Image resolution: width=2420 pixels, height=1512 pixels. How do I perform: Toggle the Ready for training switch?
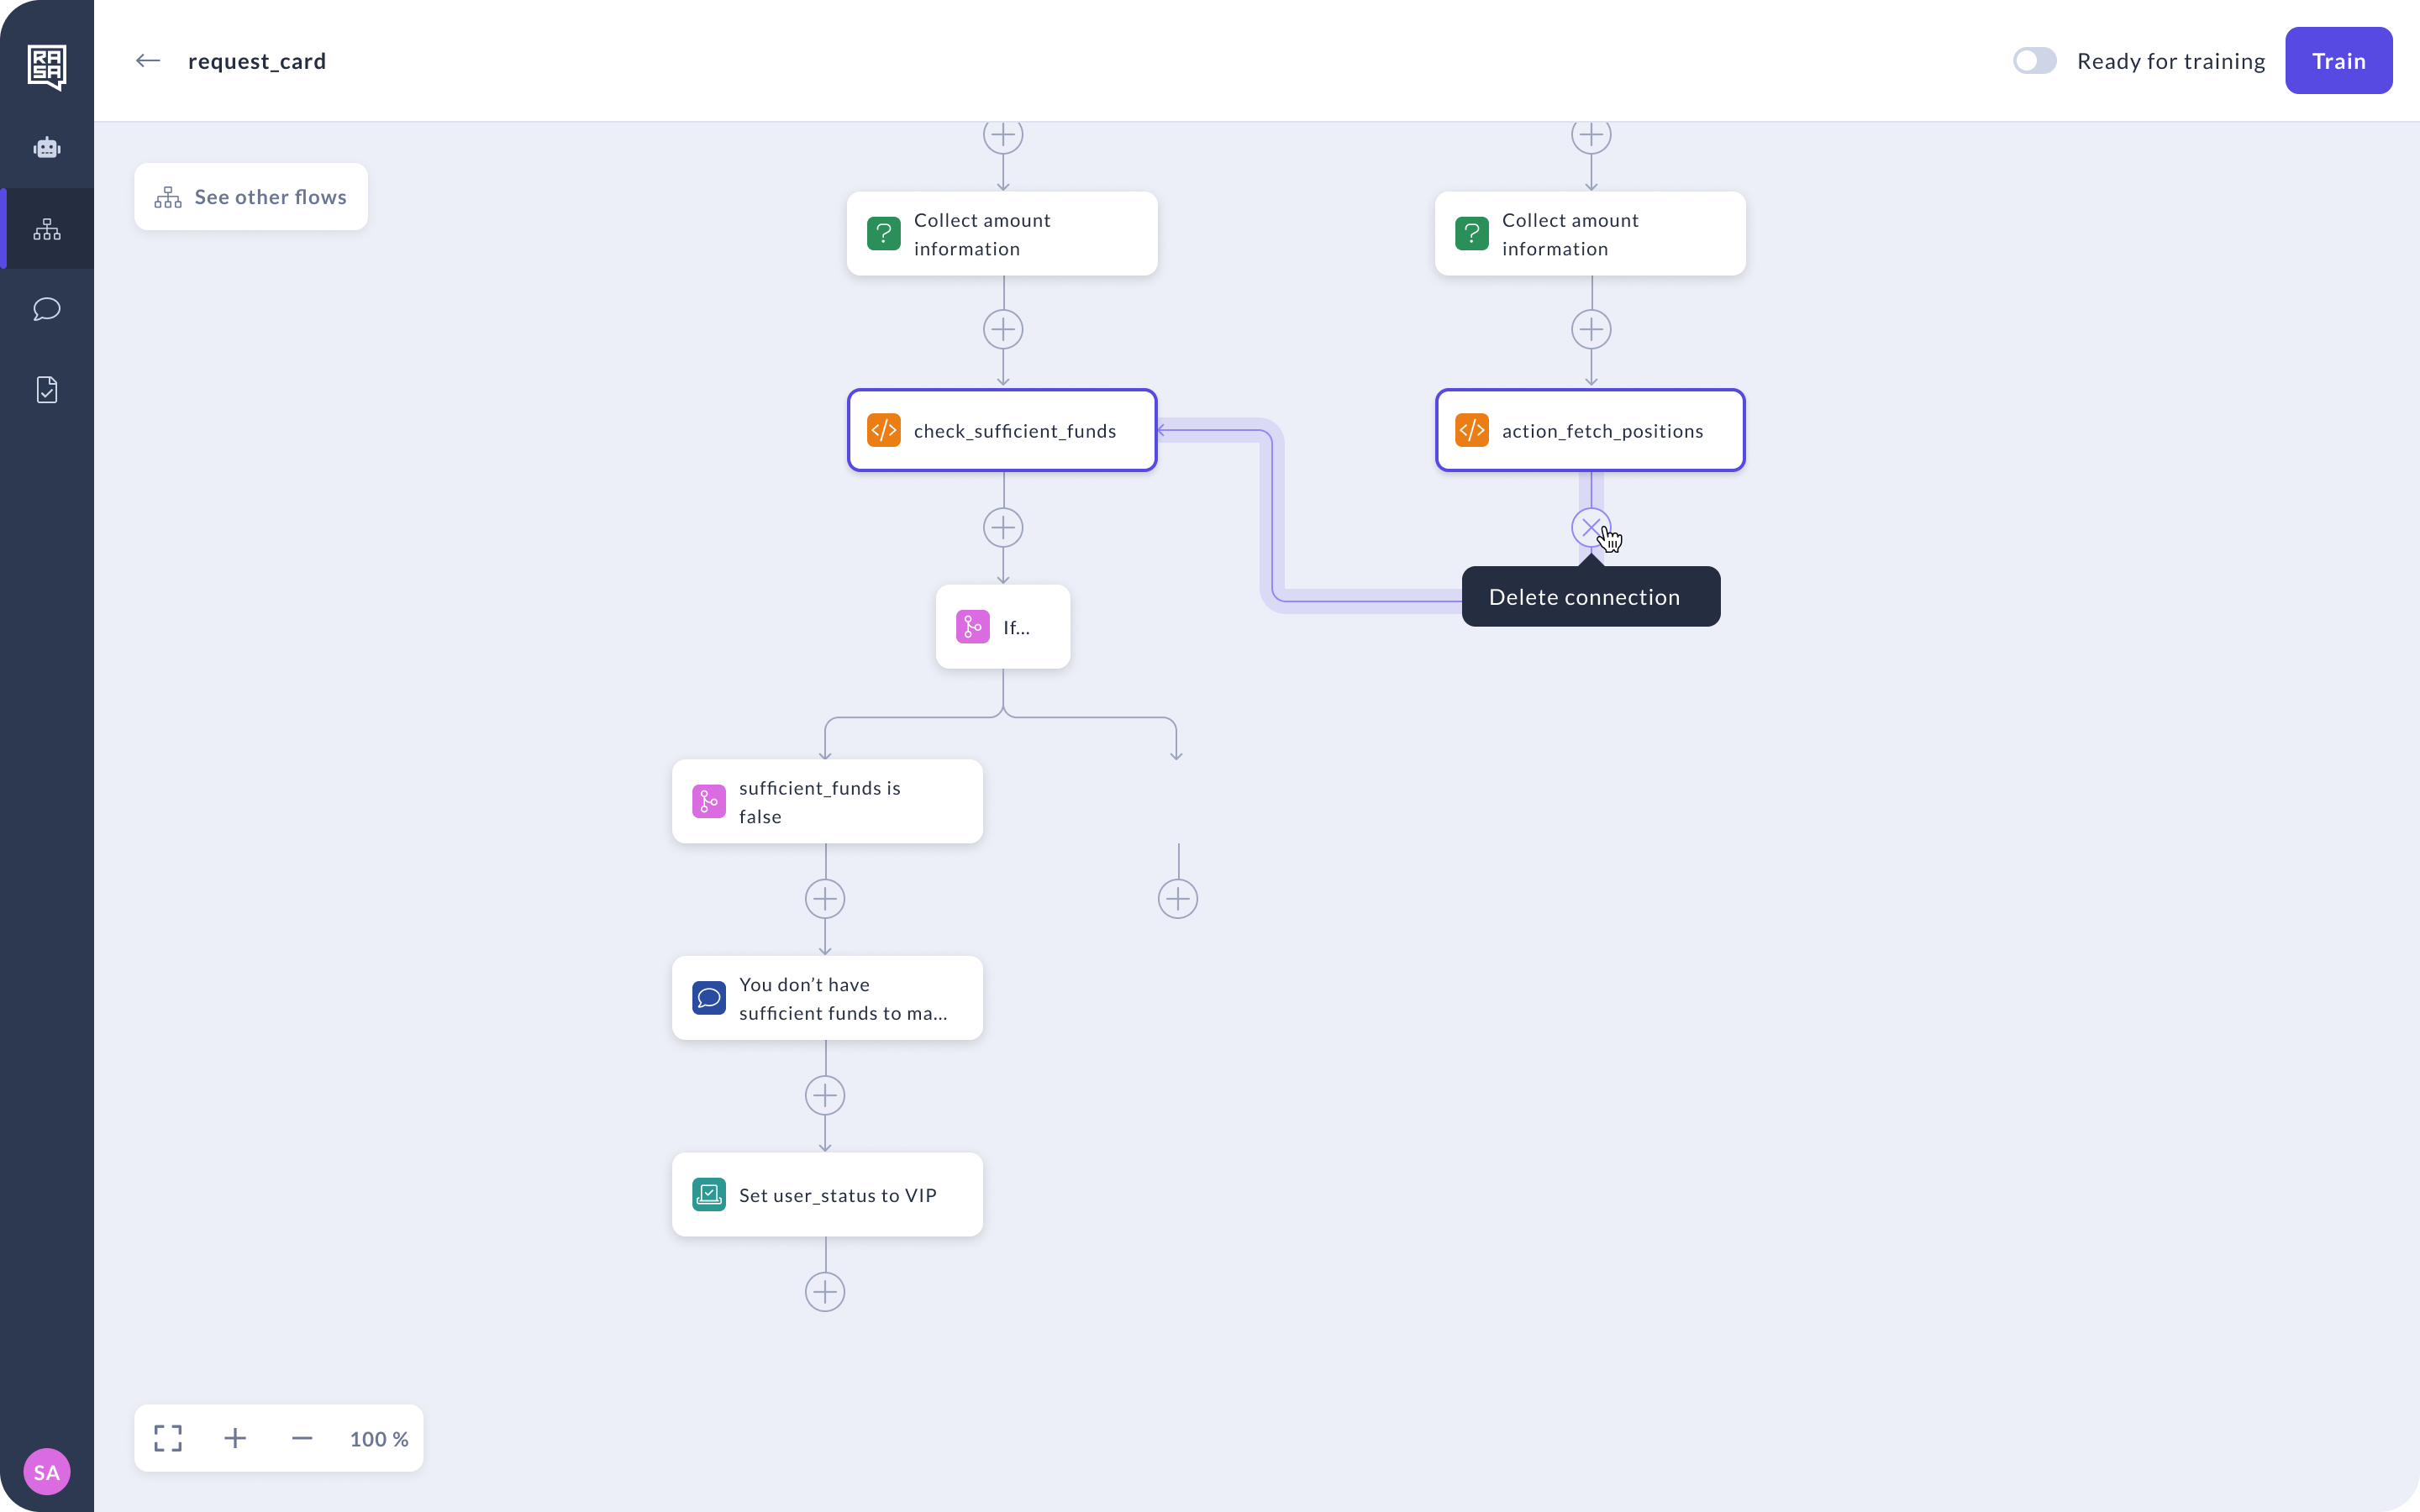(x=2034, y=61)
